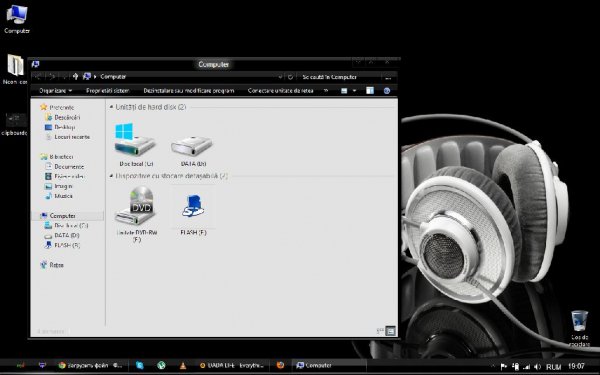Refresh the Computer folder view
This screenshot has width=600, height=375.
click(290, 77)
